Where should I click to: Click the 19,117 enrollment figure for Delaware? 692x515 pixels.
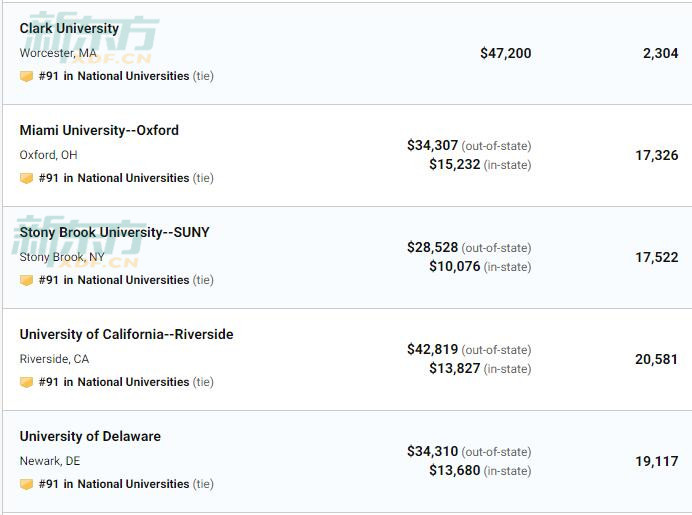[x=657, y=461]
